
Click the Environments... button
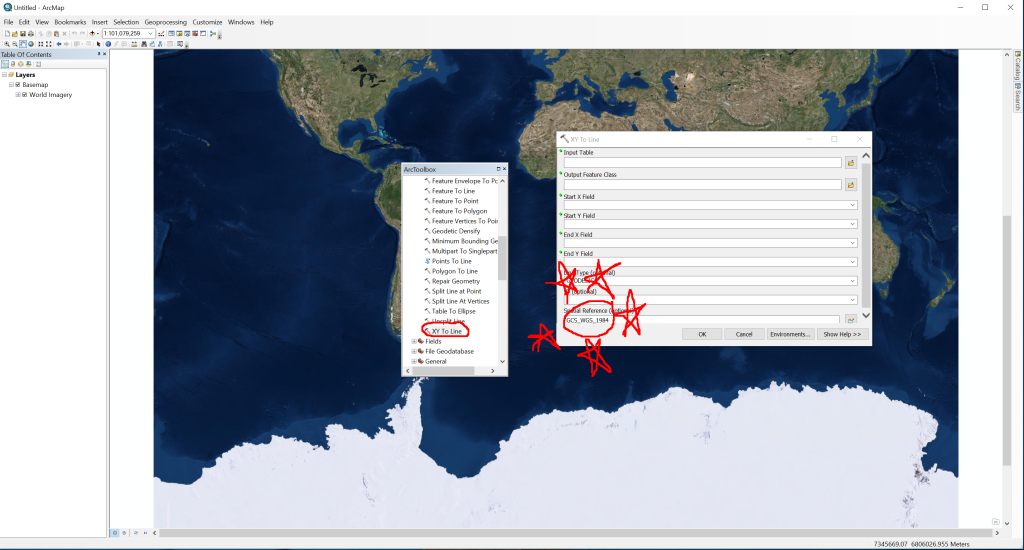790,334
